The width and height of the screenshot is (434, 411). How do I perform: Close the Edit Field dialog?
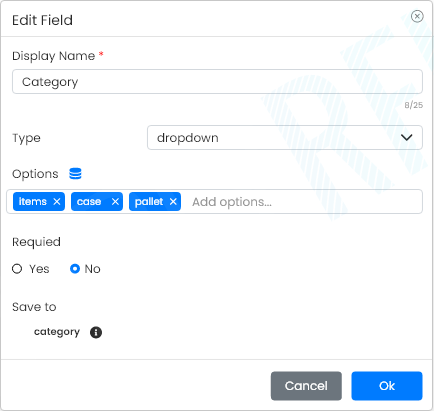[x=417, y=16]
